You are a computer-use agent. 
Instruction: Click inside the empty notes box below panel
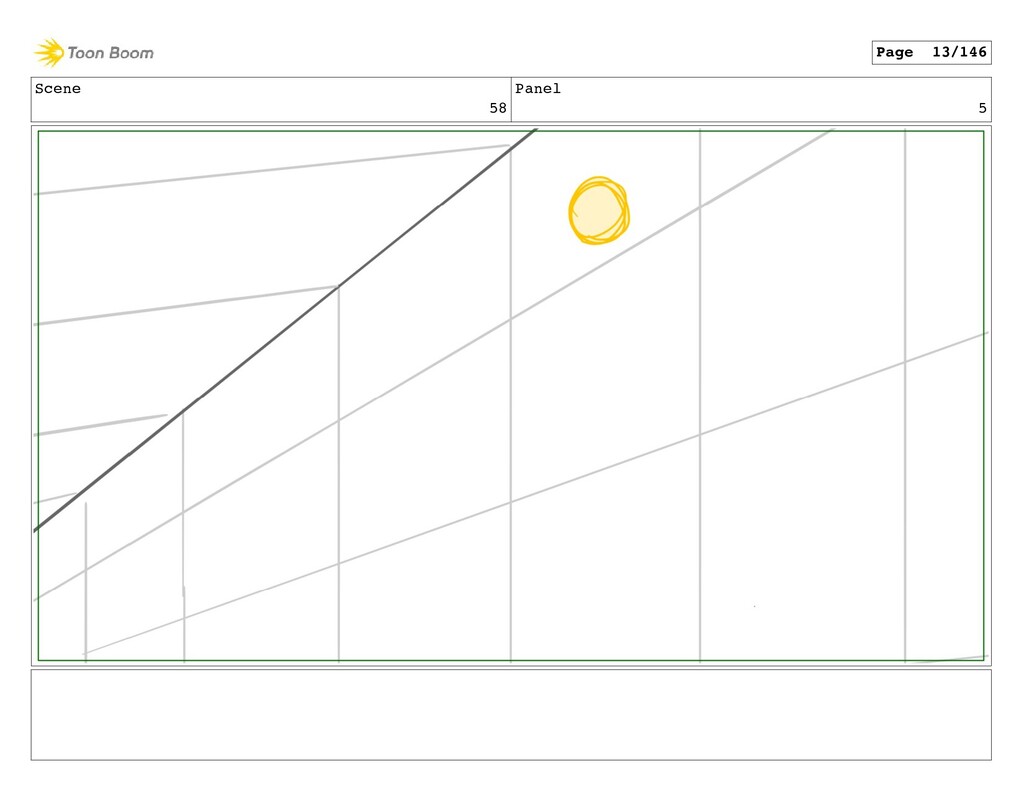coord(511,715)
